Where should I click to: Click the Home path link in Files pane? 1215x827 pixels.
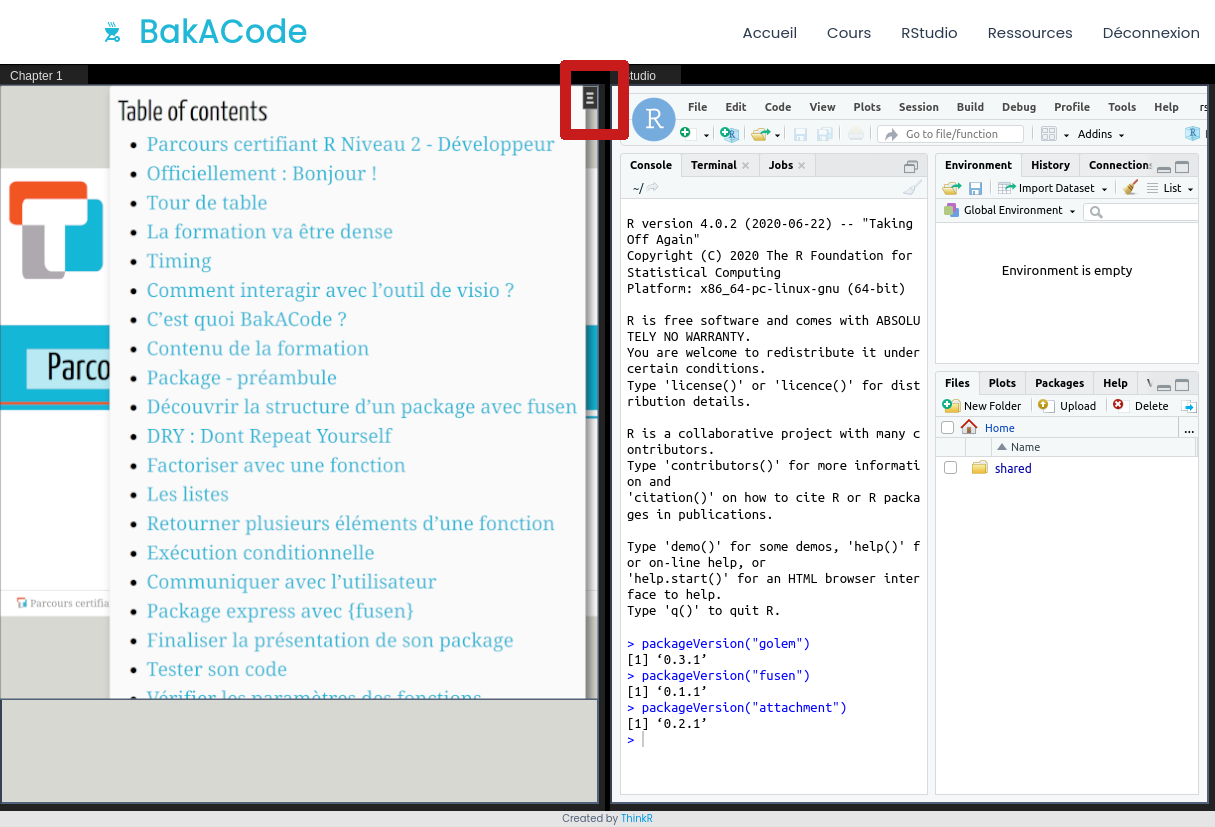[1000, 428]
